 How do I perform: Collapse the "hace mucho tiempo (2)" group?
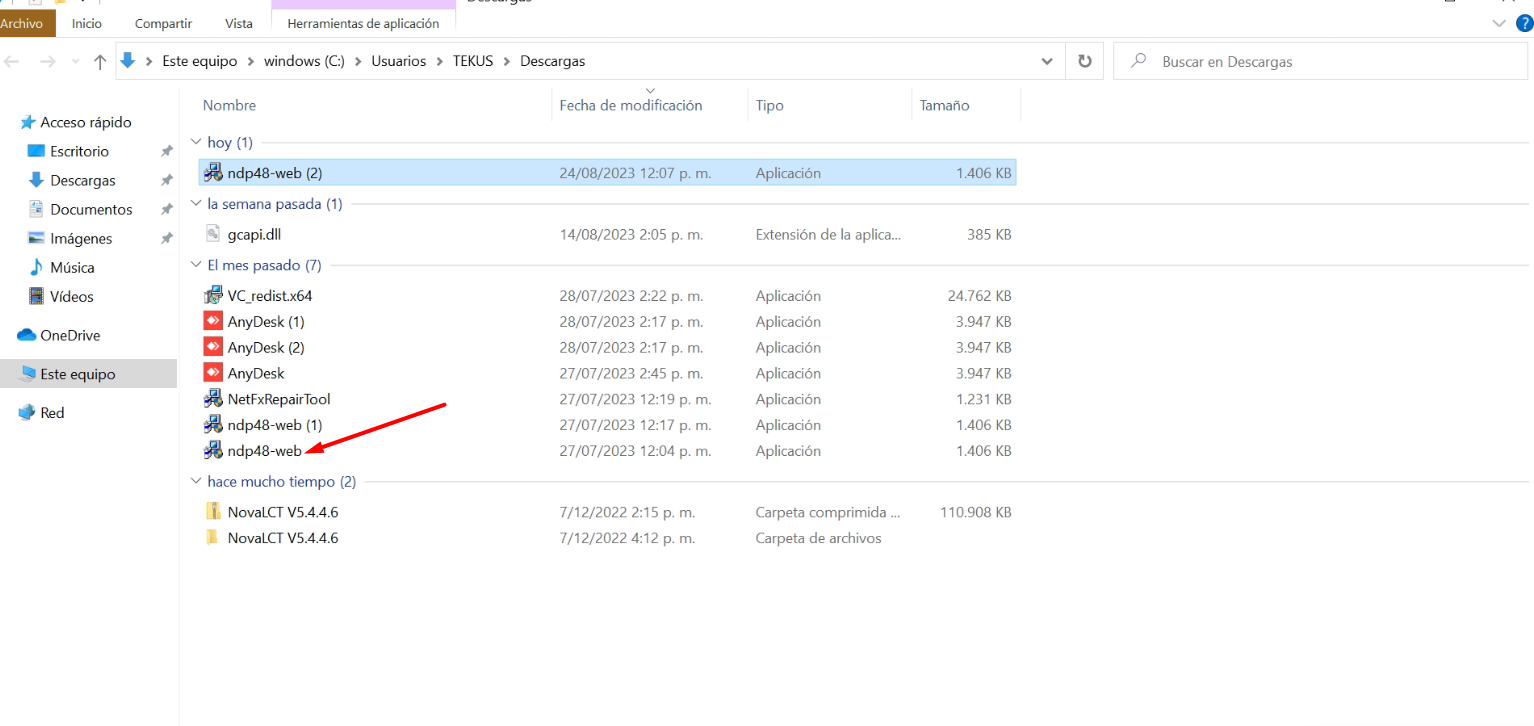pyautogui.click(x=196, y=482)
